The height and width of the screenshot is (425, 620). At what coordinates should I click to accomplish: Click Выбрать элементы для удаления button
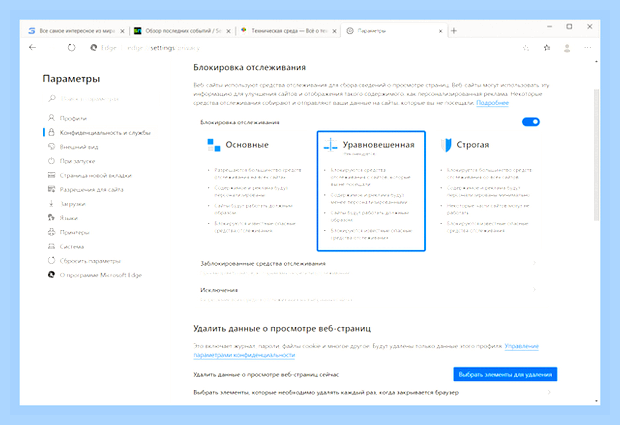tap(505, 374)
